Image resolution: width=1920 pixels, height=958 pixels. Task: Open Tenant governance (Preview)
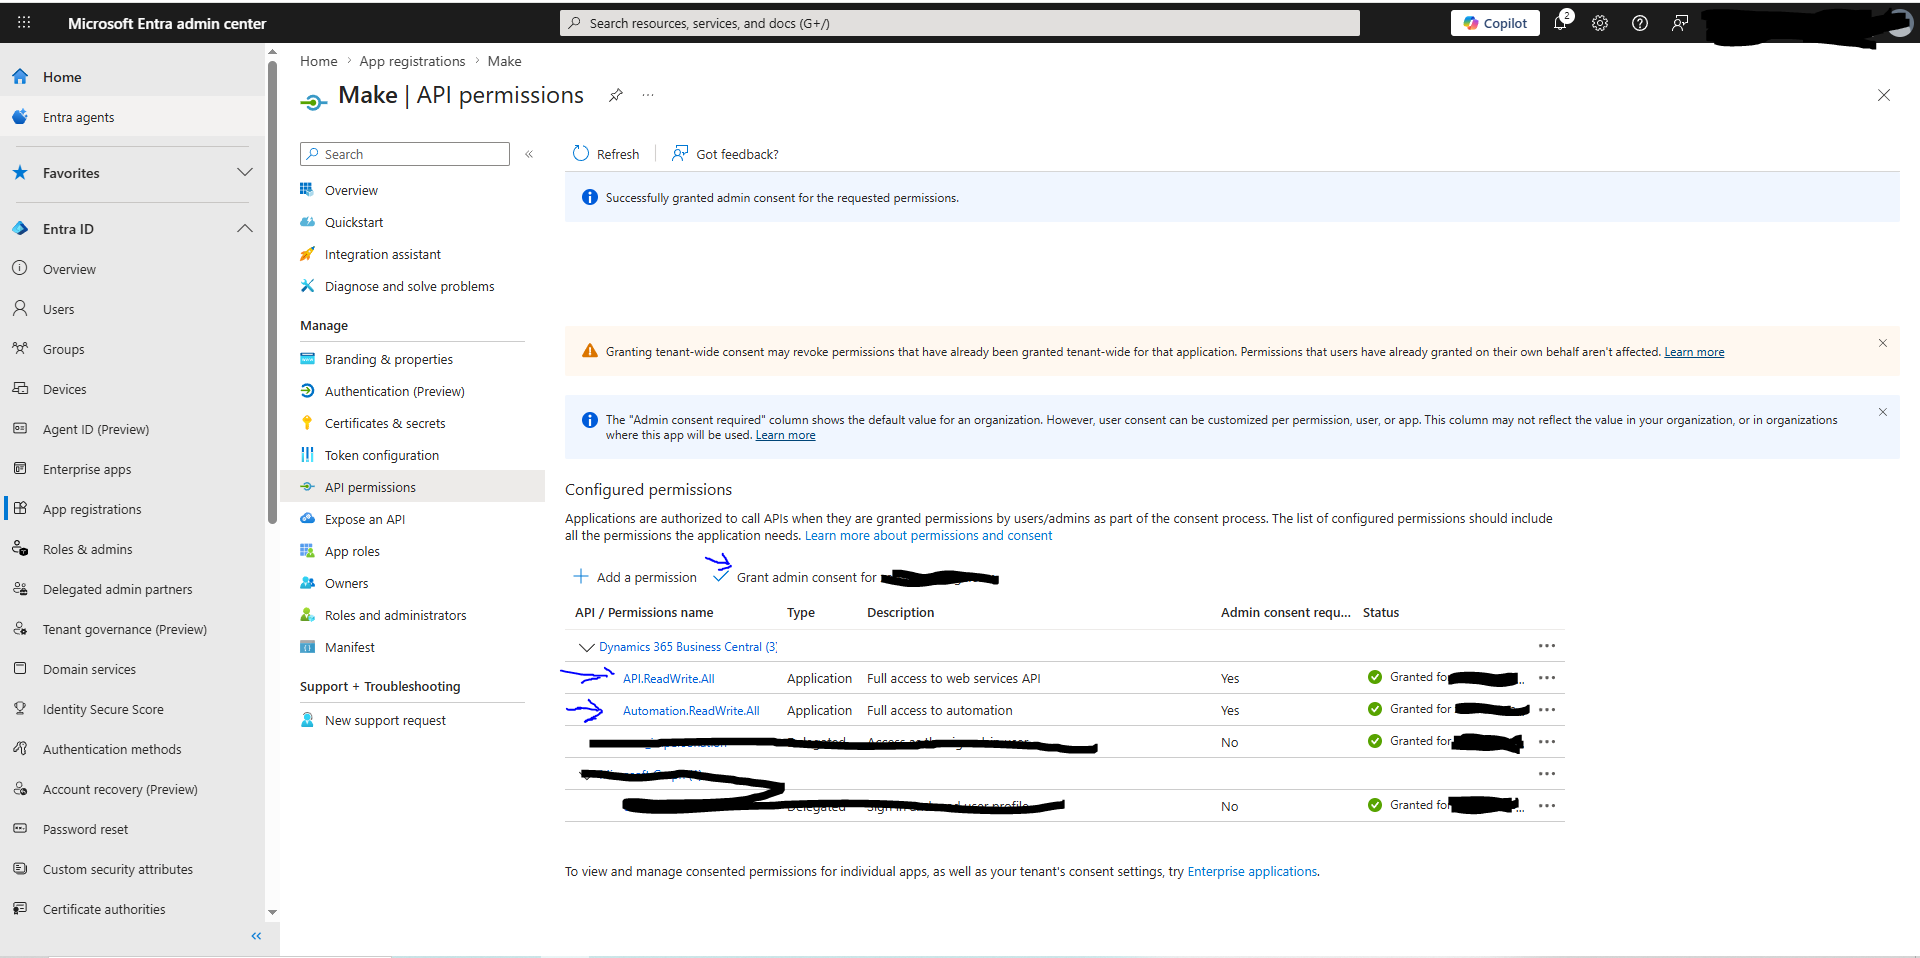125,629
